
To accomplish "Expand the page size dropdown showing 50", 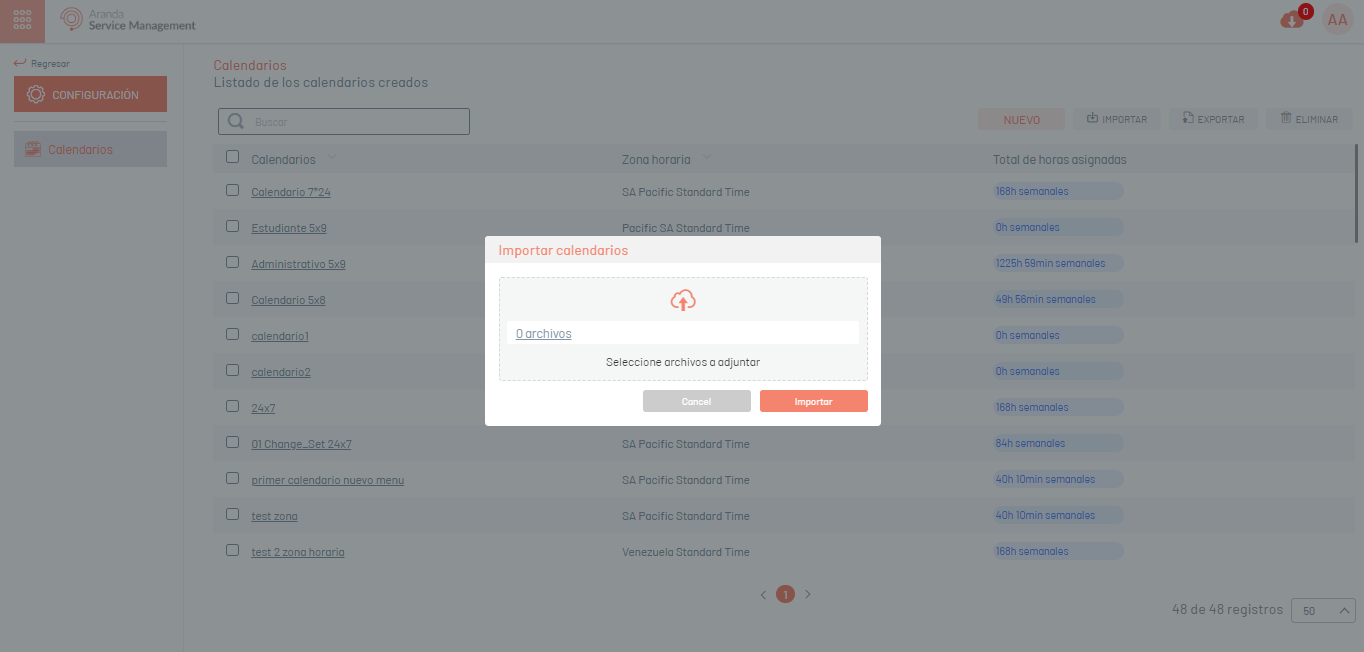I will [1323, 610].
